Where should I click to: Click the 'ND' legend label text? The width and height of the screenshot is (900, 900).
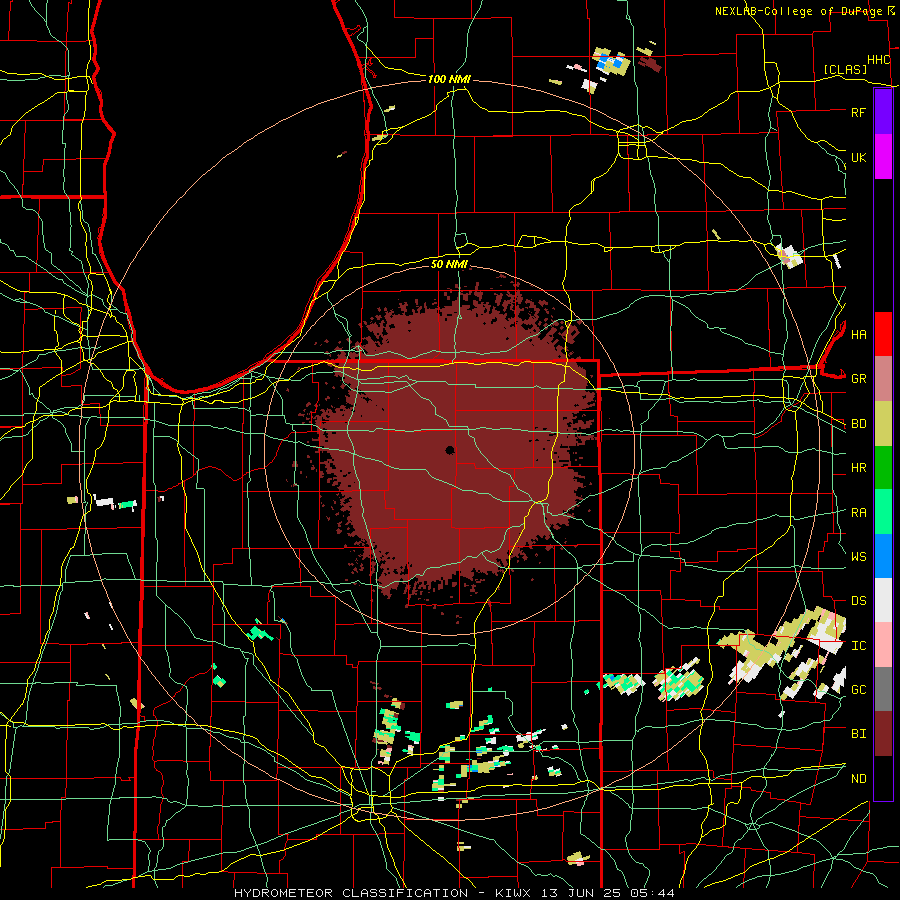tap(858, 778)
